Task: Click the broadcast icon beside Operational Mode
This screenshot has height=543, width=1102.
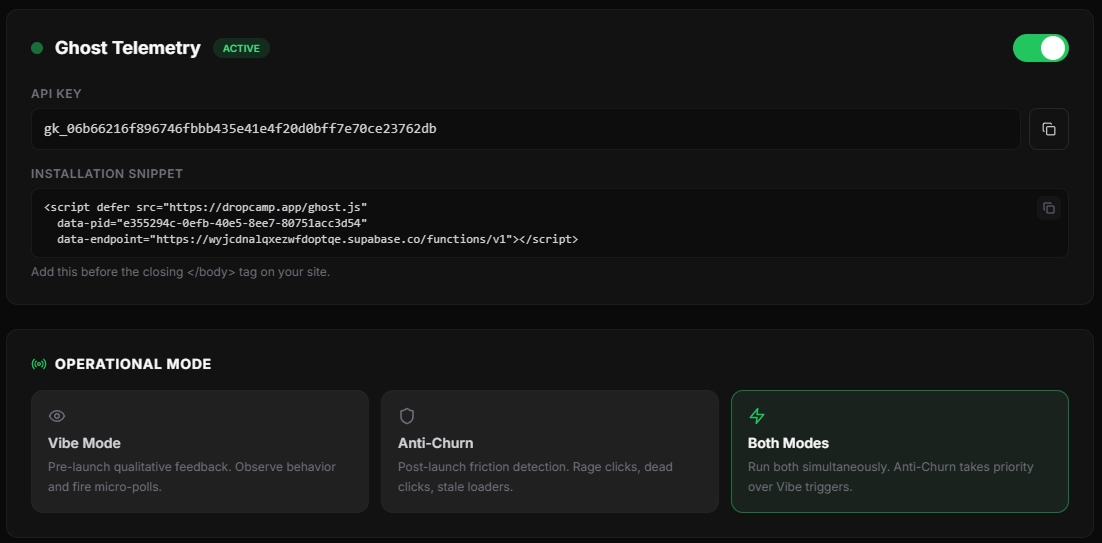Action: [39, 364]
